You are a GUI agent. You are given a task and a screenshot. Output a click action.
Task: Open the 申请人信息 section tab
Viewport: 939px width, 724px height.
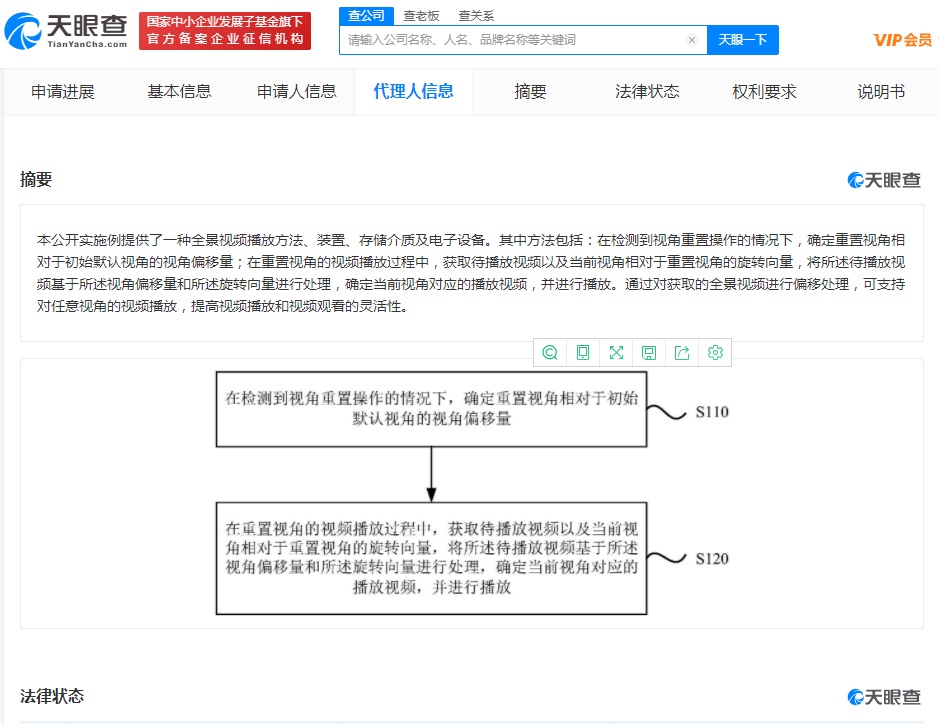click(296, 92)
